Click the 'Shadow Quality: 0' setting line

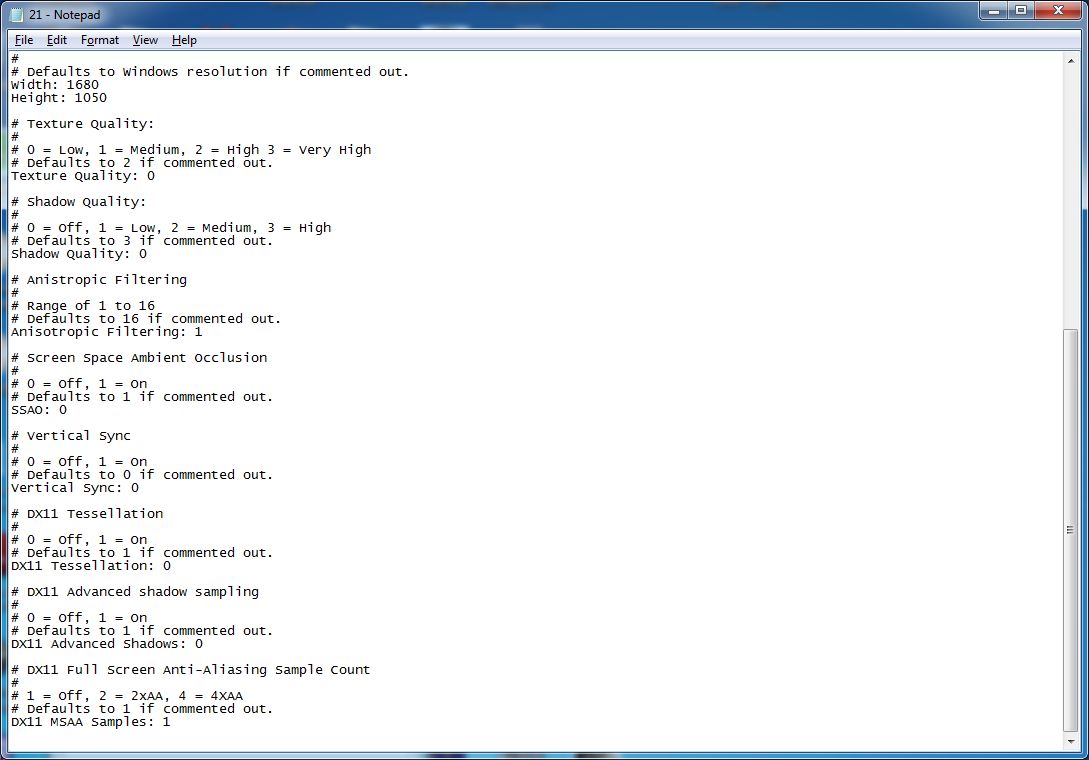(78, 254)
